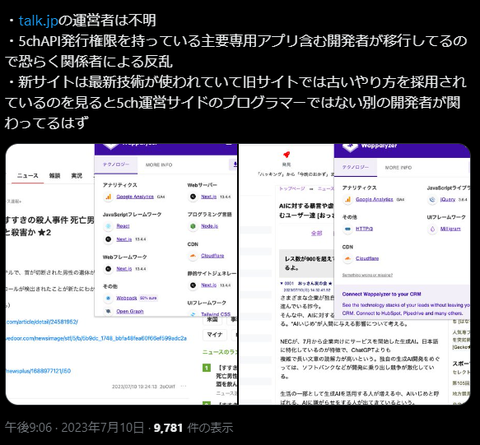
Task: Click the tweet timestamp 午後9:06 · 2023年7月10日
Action: 74,427
